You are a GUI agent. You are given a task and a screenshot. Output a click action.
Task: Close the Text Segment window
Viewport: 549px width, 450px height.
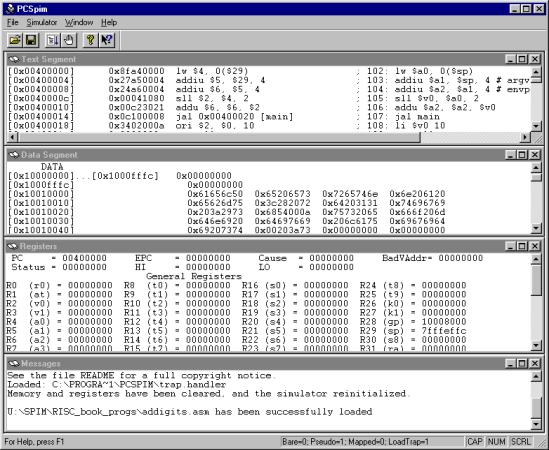pyautogui.click(x=535, y=59)
